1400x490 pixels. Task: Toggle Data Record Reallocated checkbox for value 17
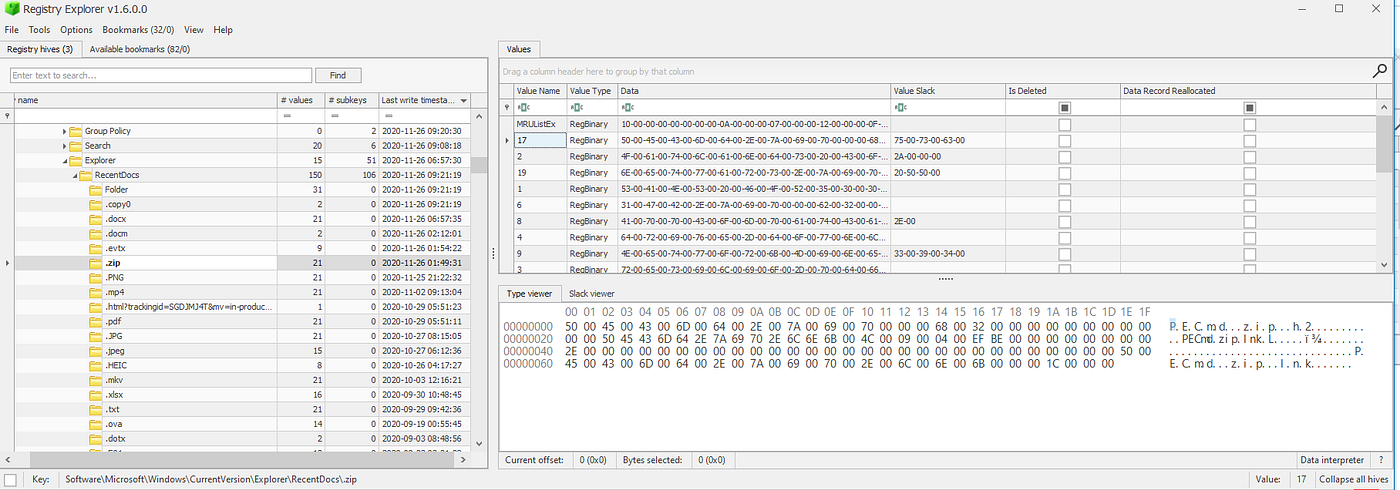[1249, 140]
